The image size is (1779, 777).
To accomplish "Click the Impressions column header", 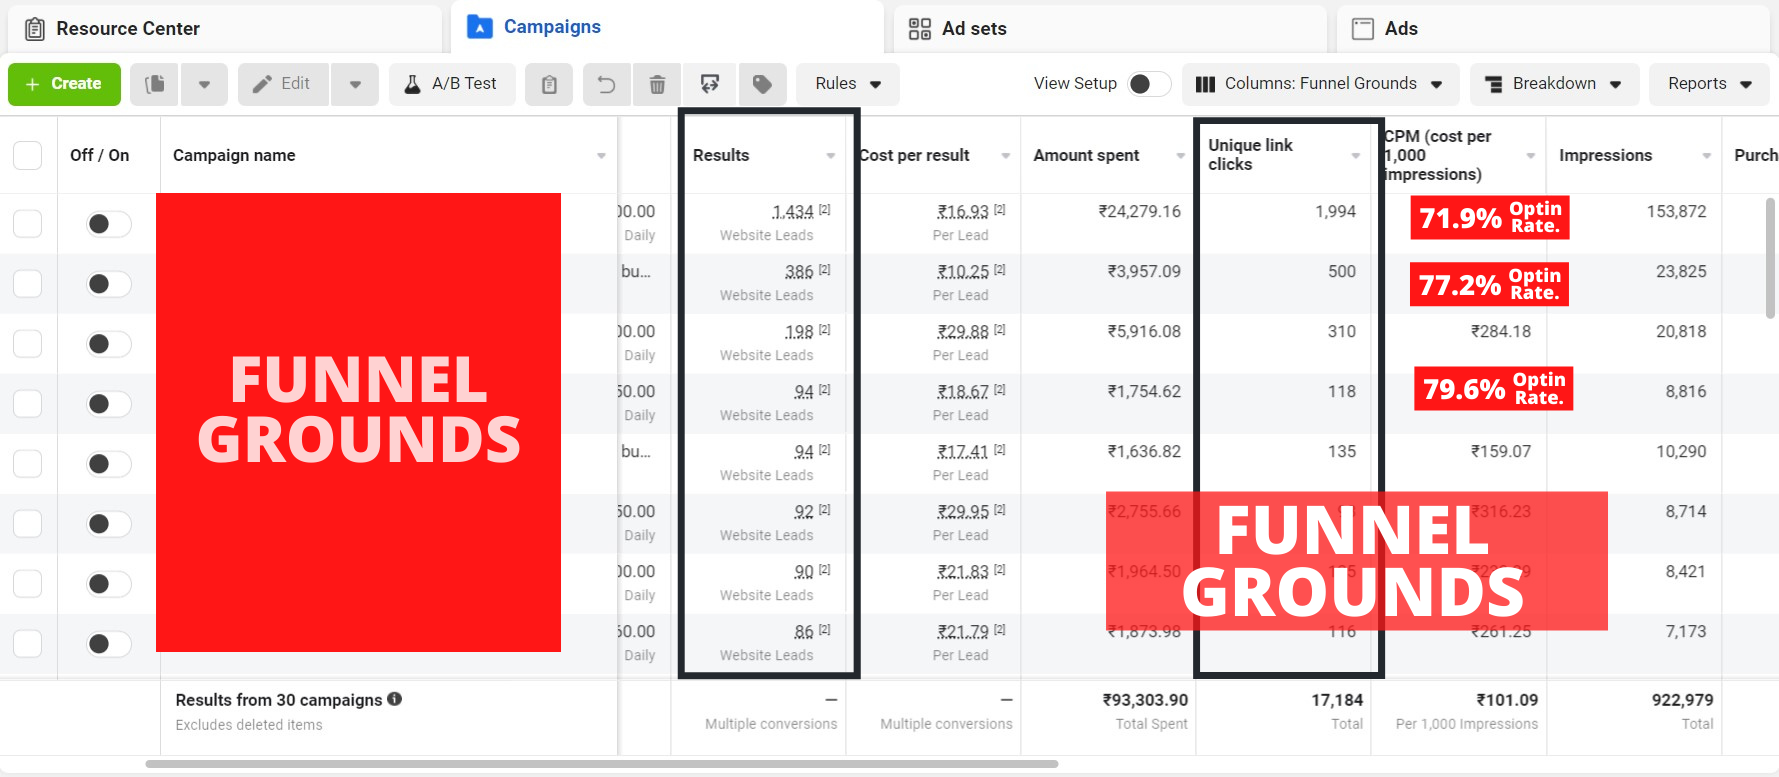I will coord(1605,155).
